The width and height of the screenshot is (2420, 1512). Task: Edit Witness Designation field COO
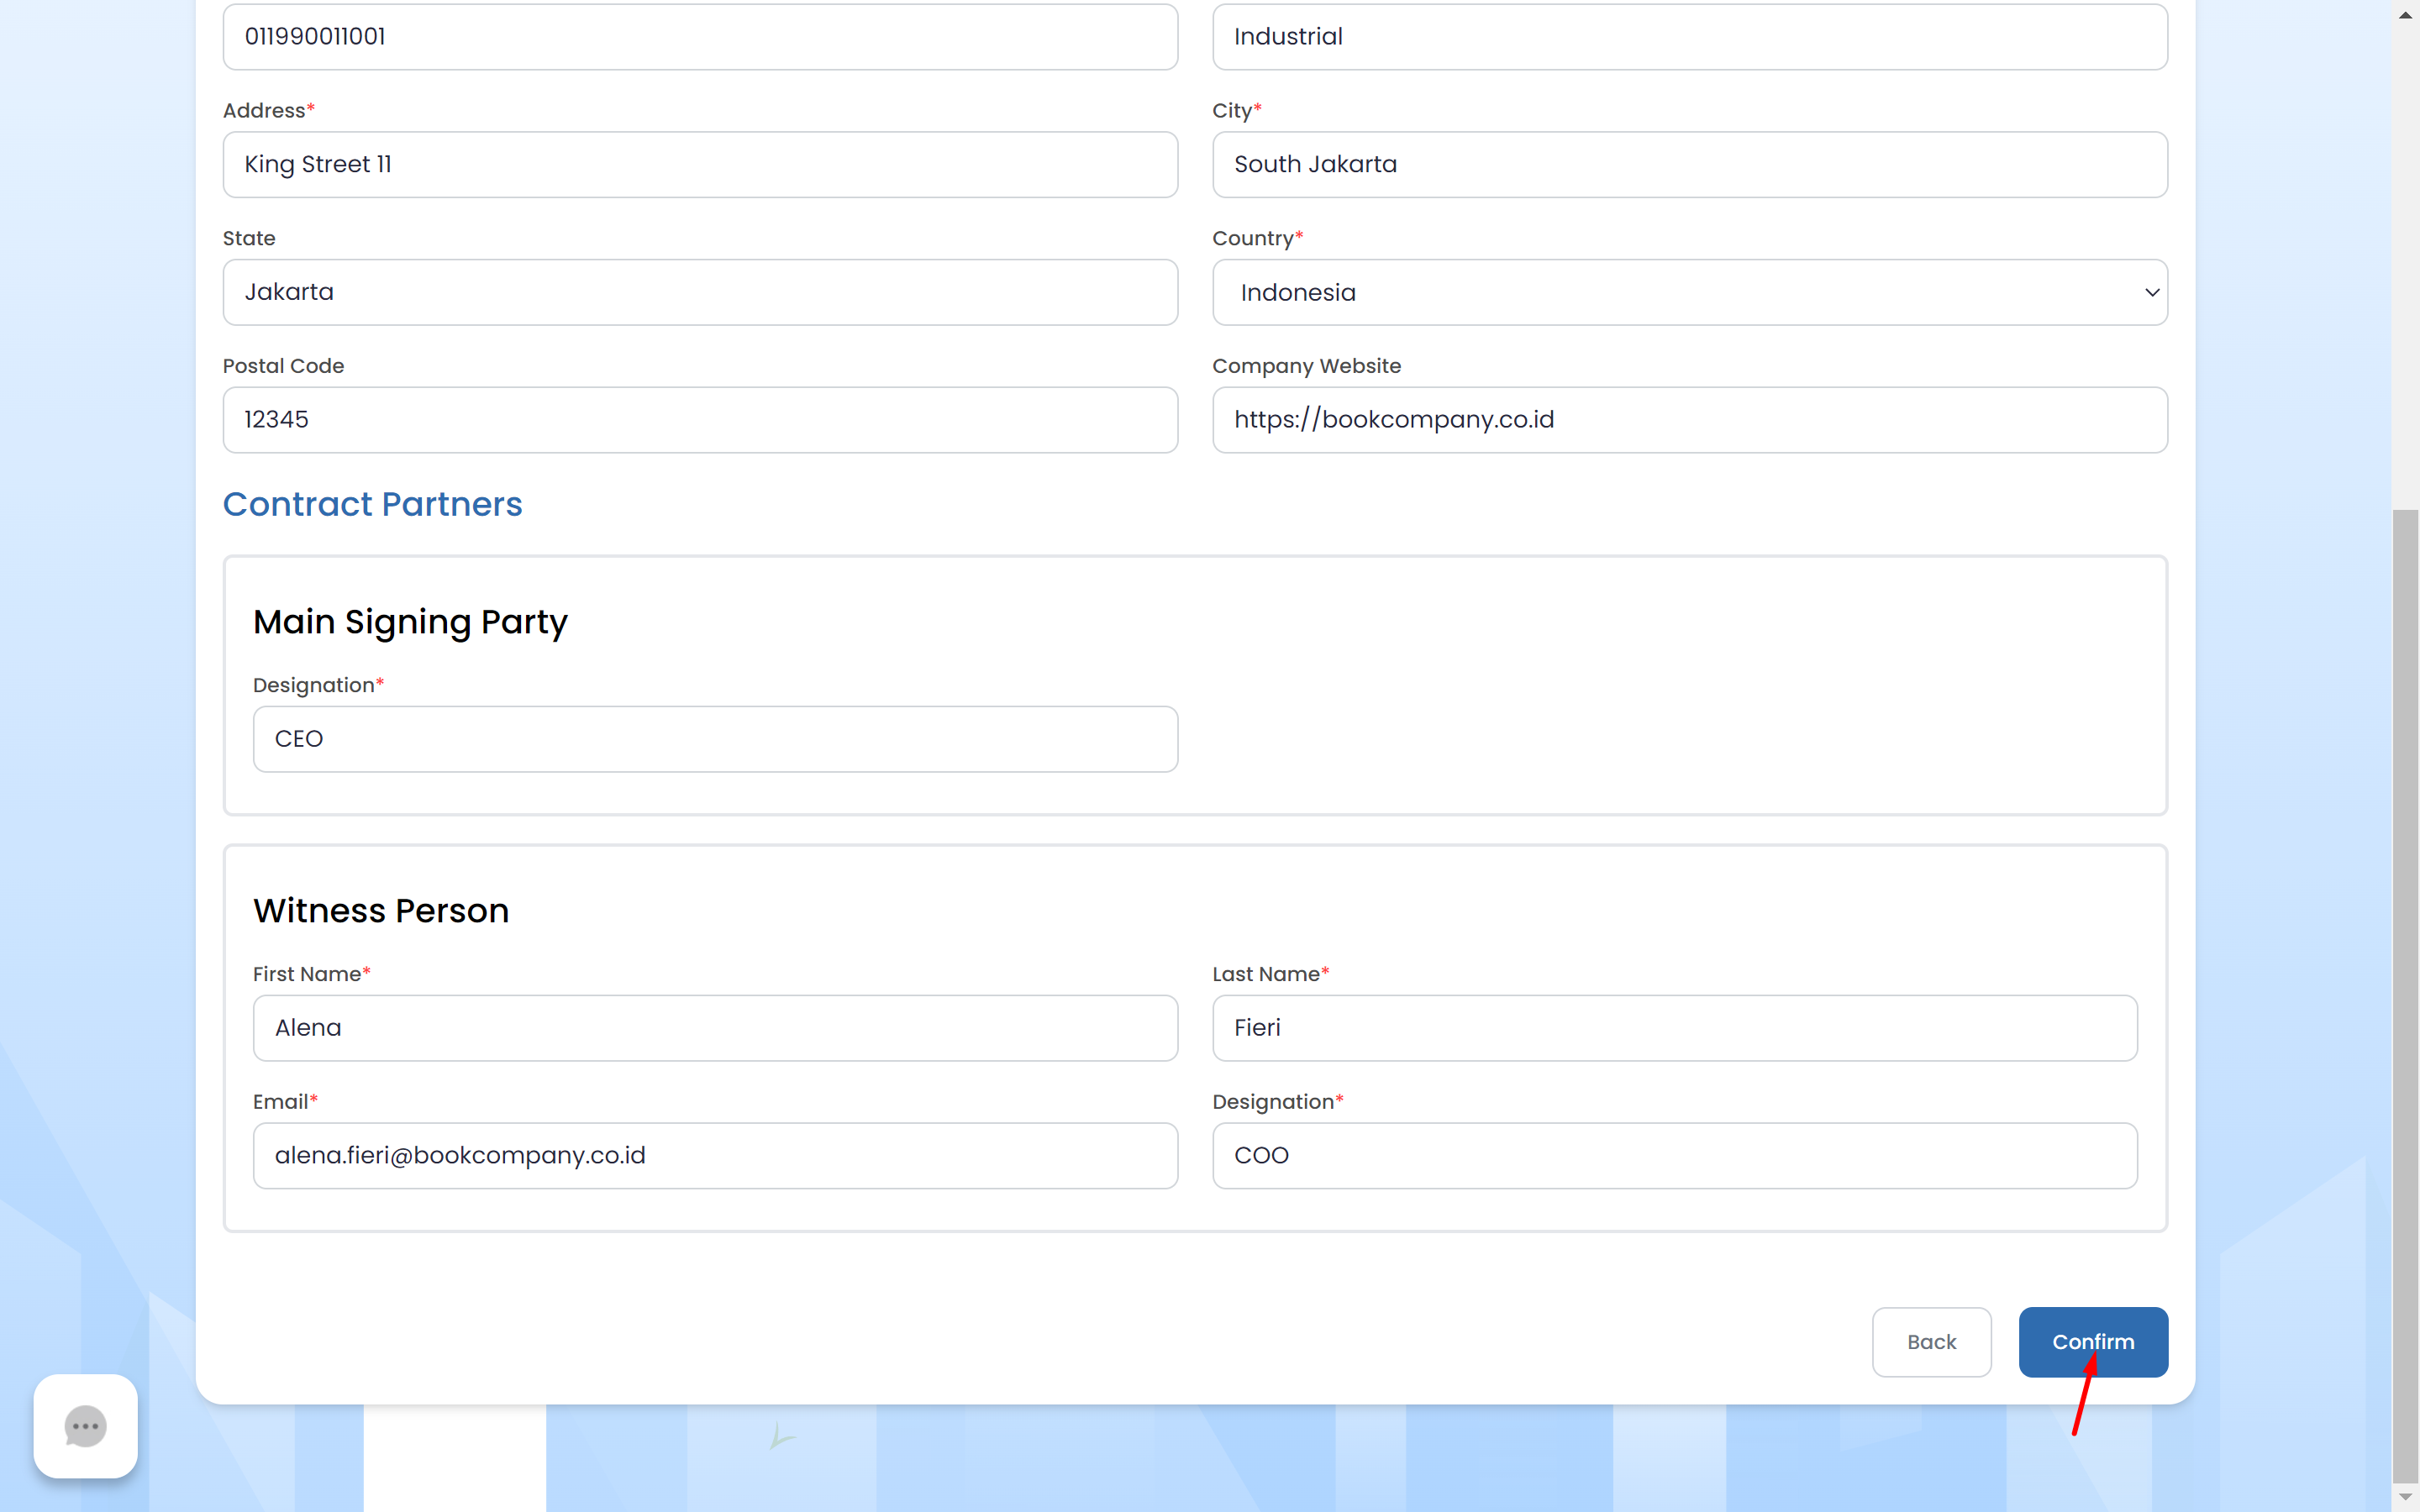pyautogui.click(x=1675, y=1156)
